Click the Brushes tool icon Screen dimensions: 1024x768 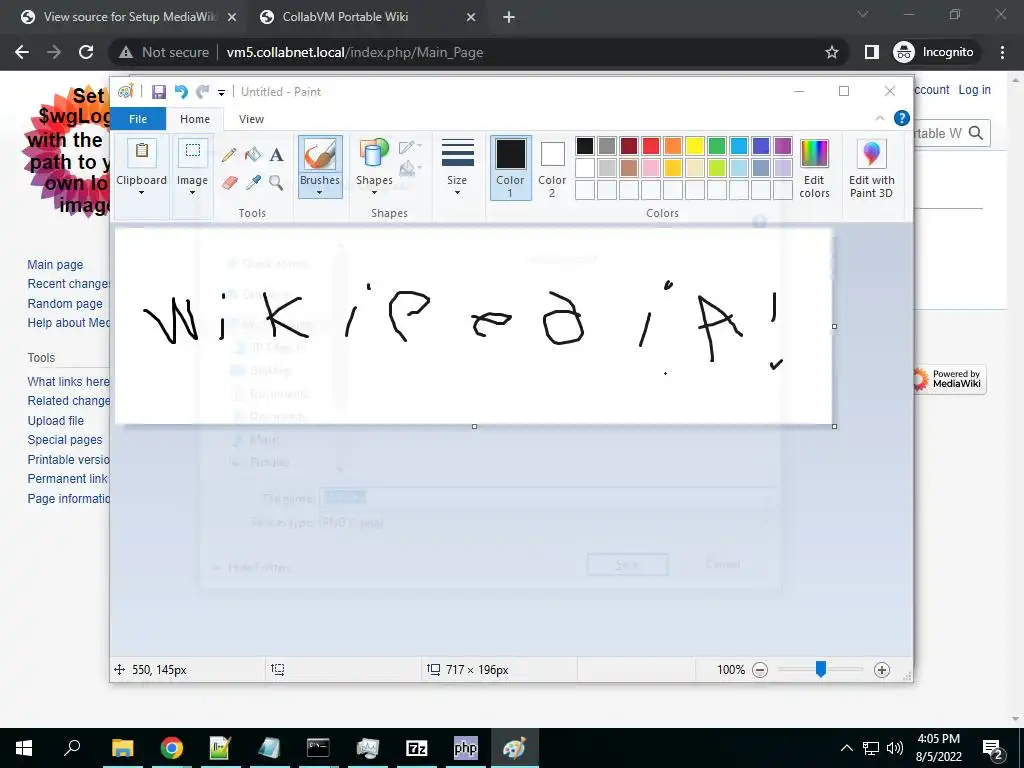click(x=320, y=155)
